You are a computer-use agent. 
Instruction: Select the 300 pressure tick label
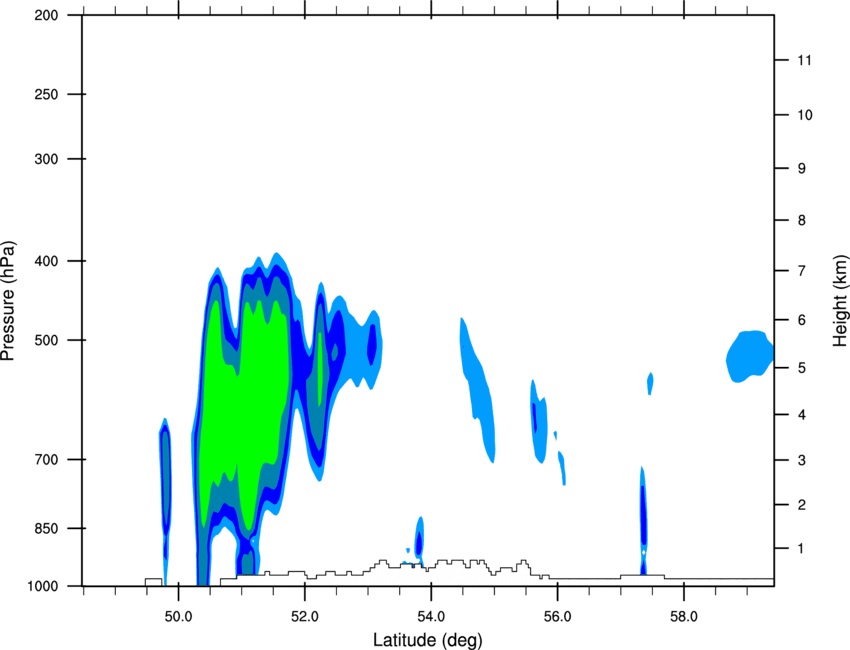(46, 159)
